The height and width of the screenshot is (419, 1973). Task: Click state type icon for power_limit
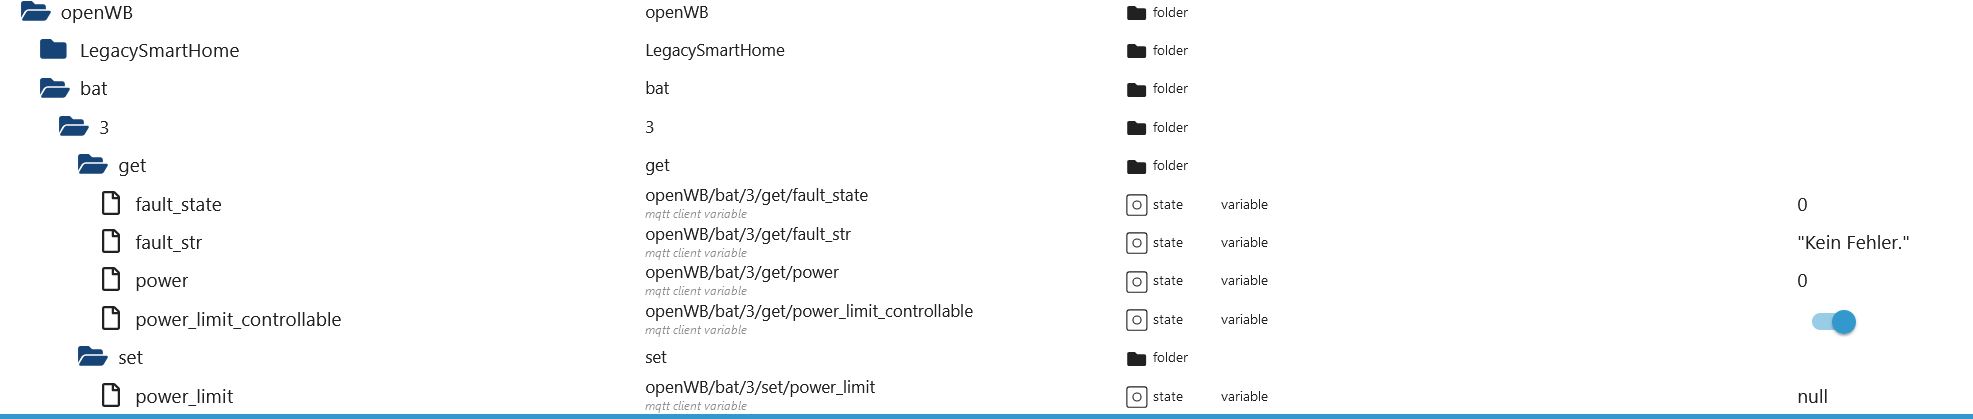[1136, 397]
